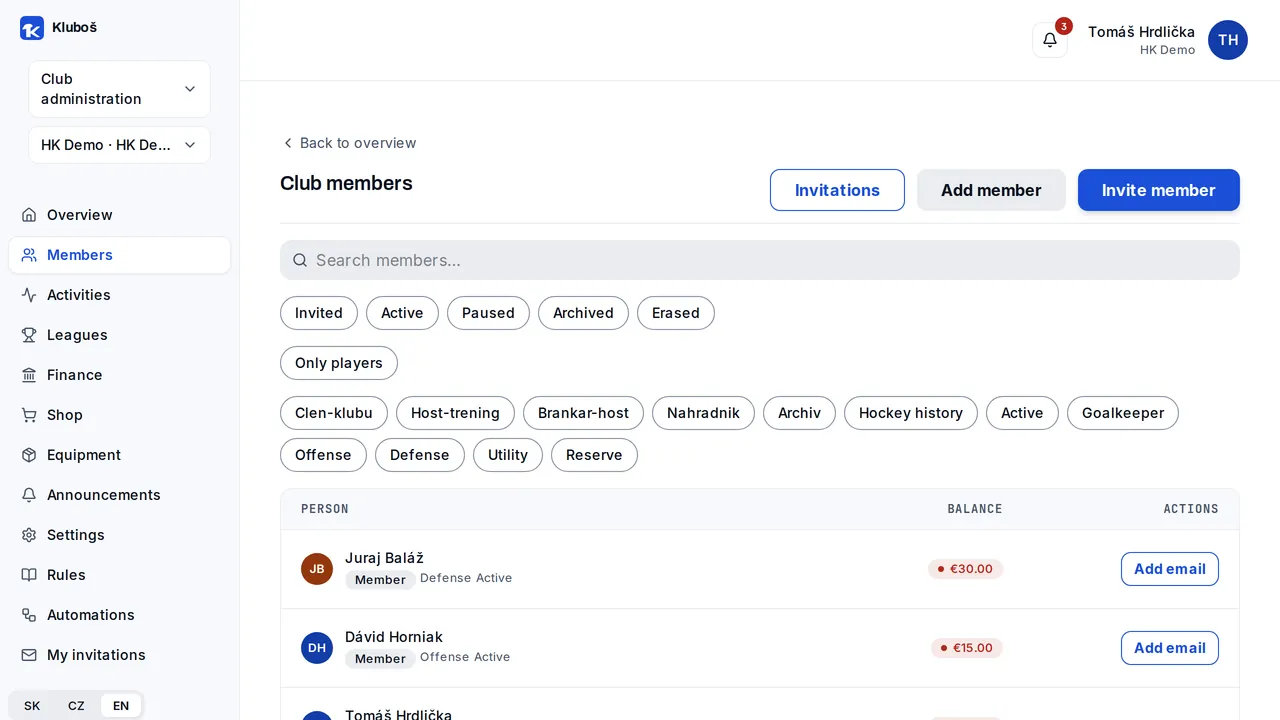The image size is (1280, 720).
Task: Toggle the Erased status filter
Action: click(676, 313)
